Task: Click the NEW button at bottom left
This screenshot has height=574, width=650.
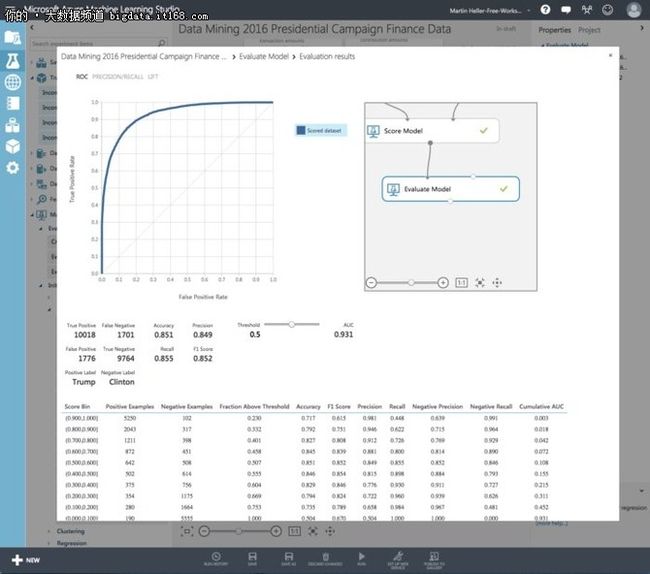Action: tap(26, 560)
